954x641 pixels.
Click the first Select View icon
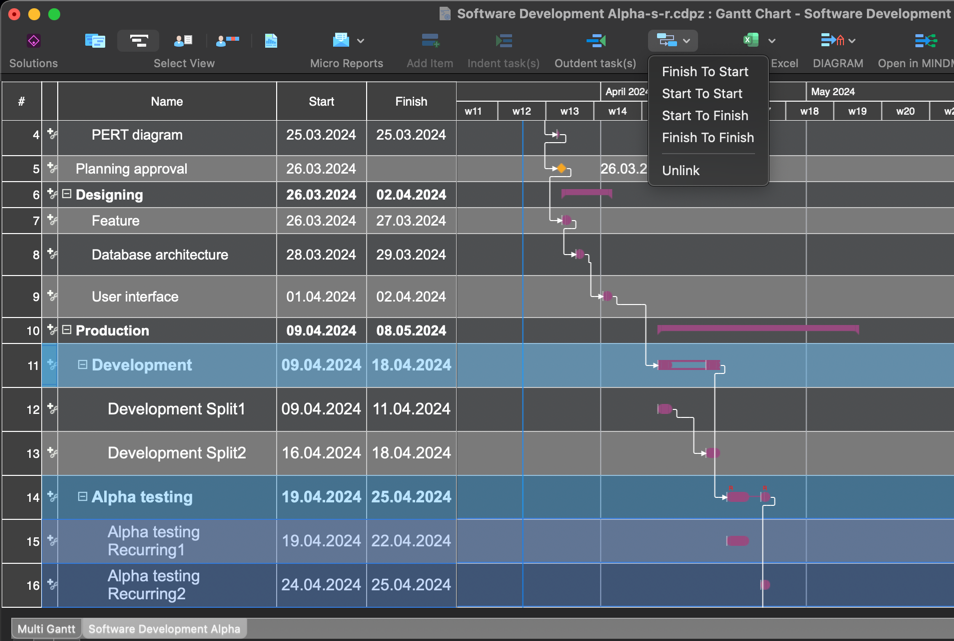pos(95,41)
